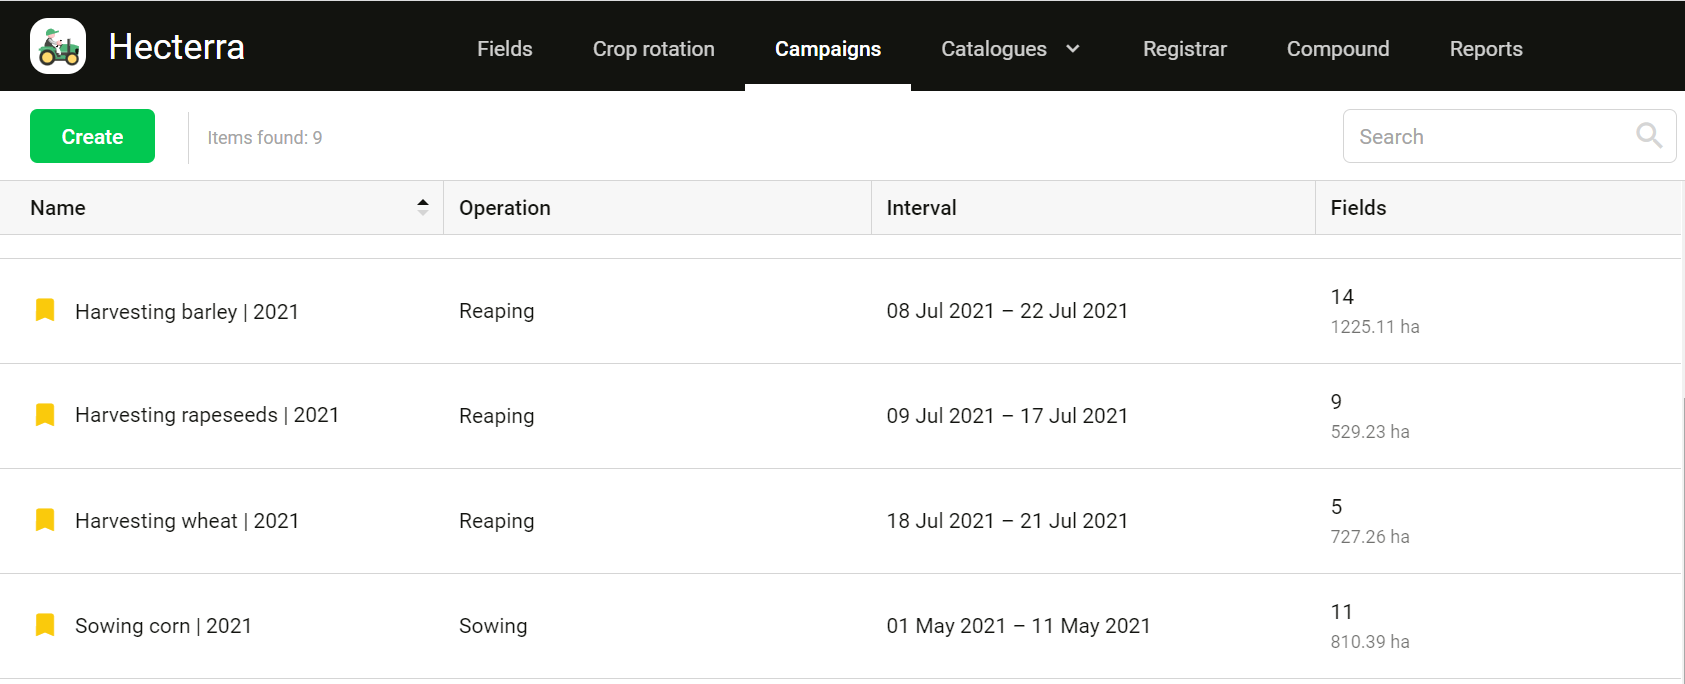Switch to Crop rotation tab
The image size is (1685, 684).
point(653,49)
